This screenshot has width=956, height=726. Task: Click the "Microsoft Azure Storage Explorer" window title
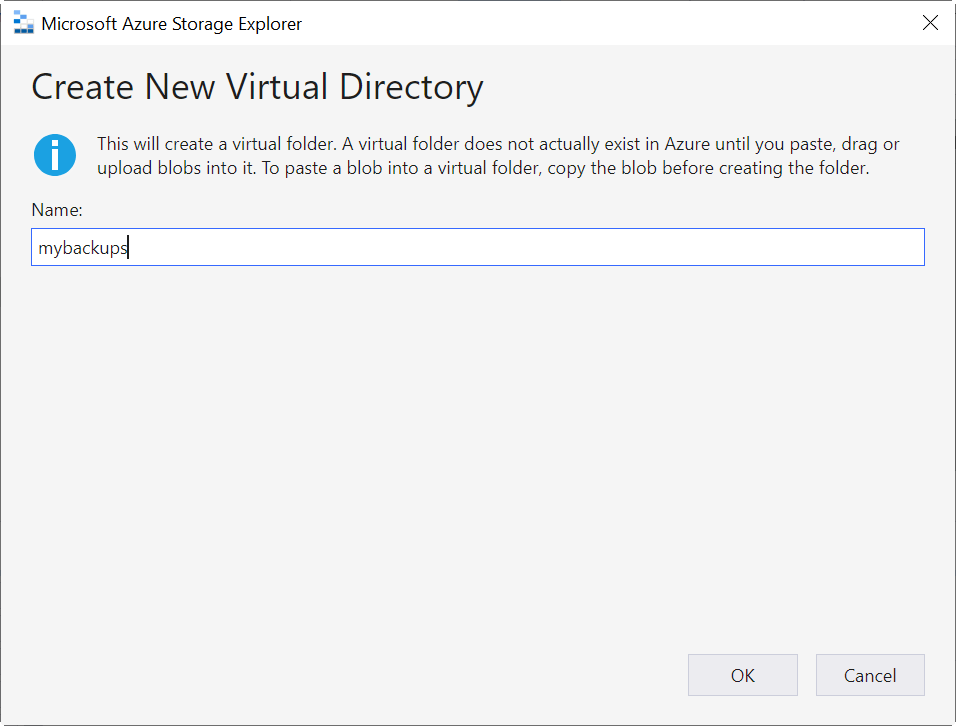[171, 23]
